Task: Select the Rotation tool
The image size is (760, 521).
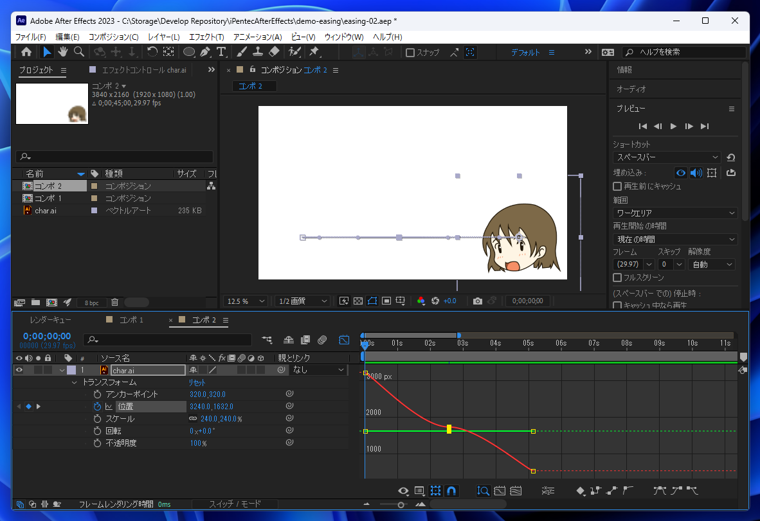Action: point(152,52)
